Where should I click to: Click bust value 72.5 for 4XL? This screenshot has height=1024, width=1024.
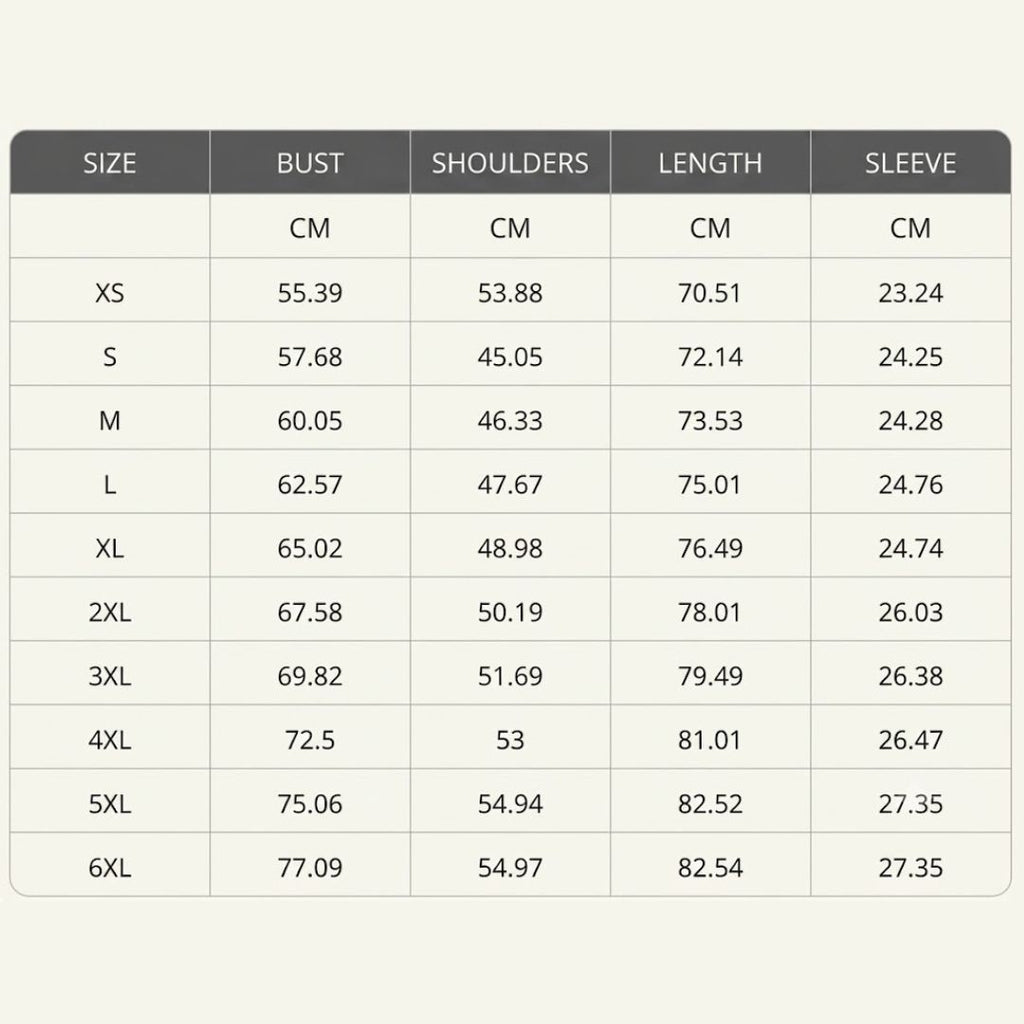(x=310, y=740)
